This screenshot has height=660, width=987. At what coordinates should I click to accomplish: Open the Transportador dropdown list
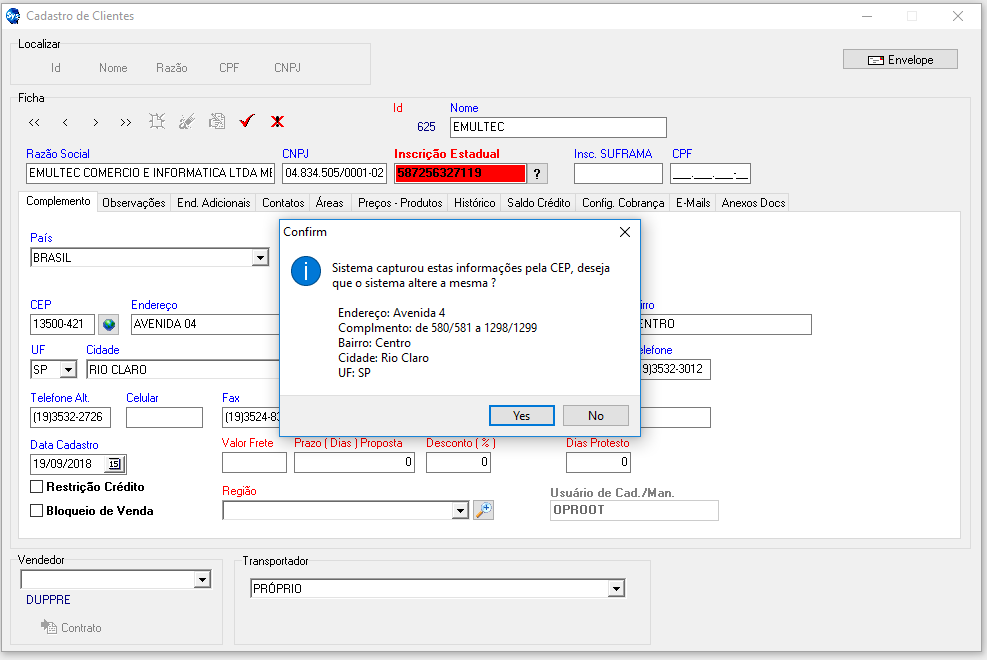click(616, 589)
